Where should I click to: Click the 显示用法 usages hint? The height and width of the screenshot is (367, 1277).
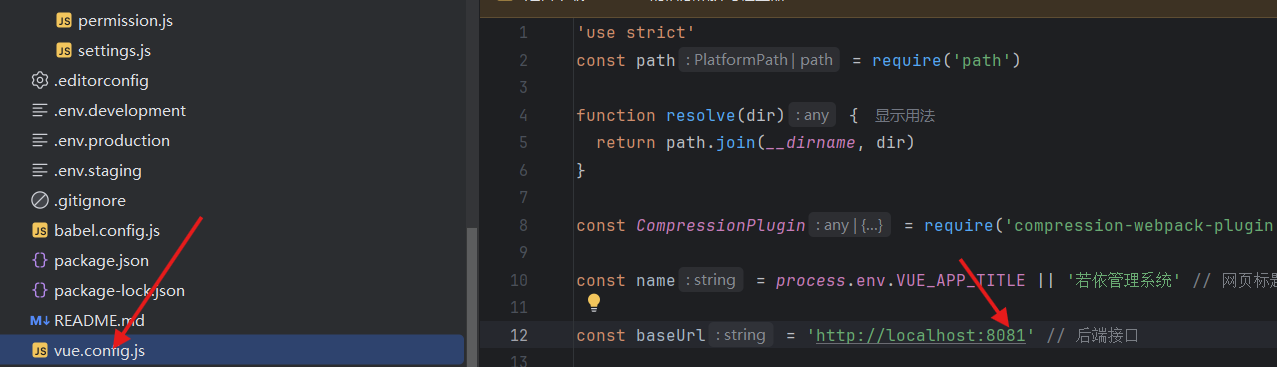(x=905, y=115)
